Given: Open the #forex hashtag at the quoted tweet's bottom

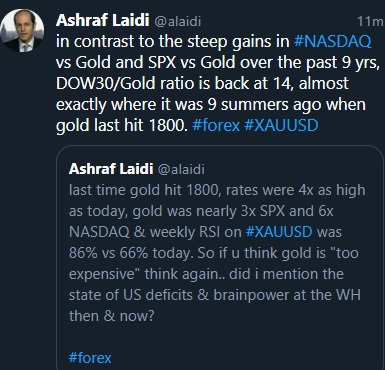Looking at the screenshot, I should click(90, 358).
